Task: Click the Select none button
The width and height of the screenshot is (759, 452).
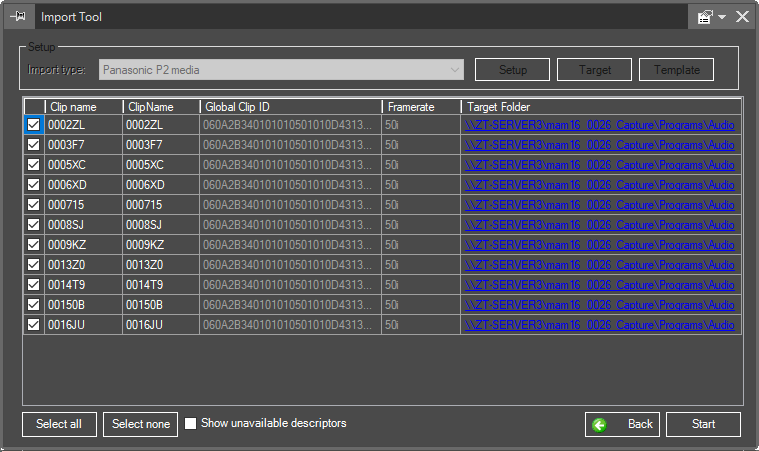Action: 141,424
